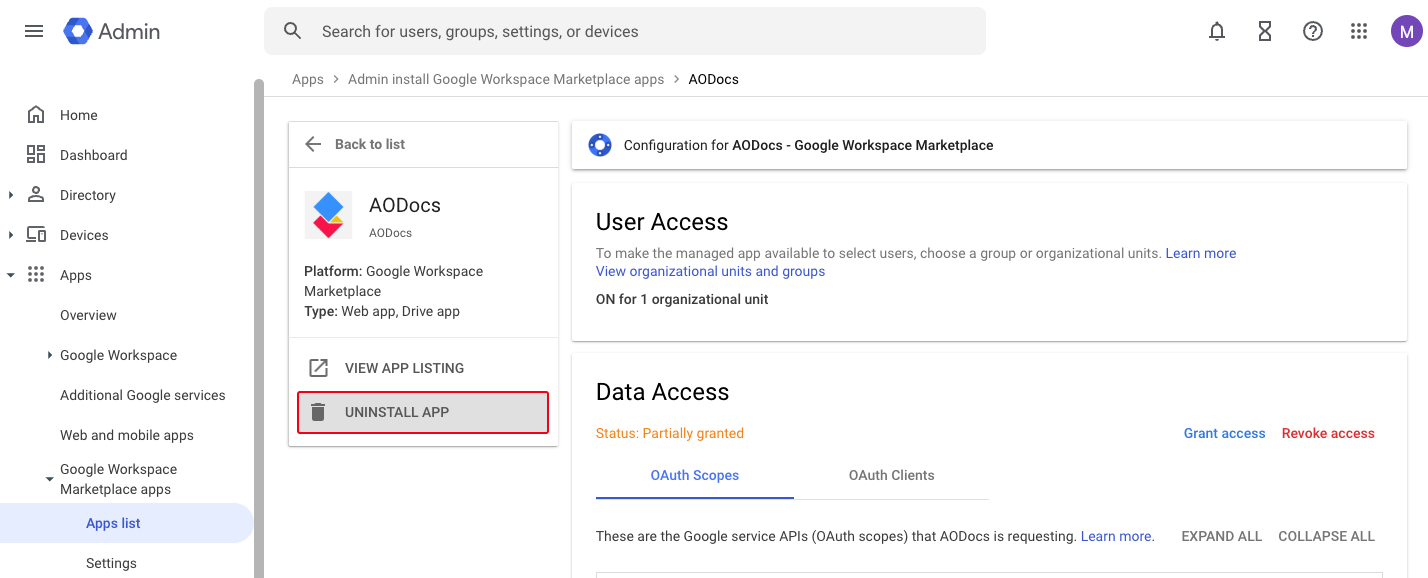Click the search input field
Viewport: 1428px width, 578px height.
625,31
